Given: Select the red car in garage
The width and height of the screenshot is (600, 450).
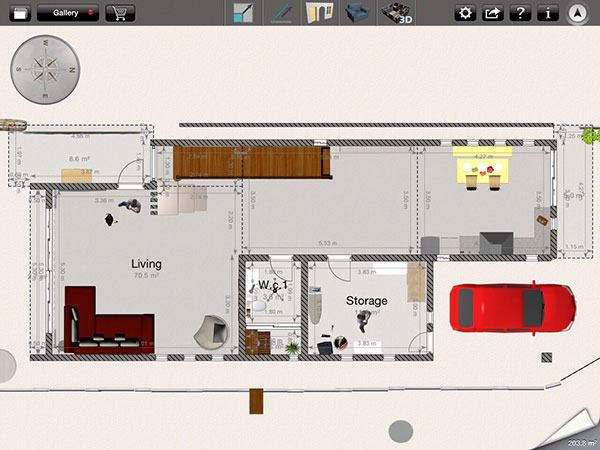Looking at the screenshot, I should point(510,305).
